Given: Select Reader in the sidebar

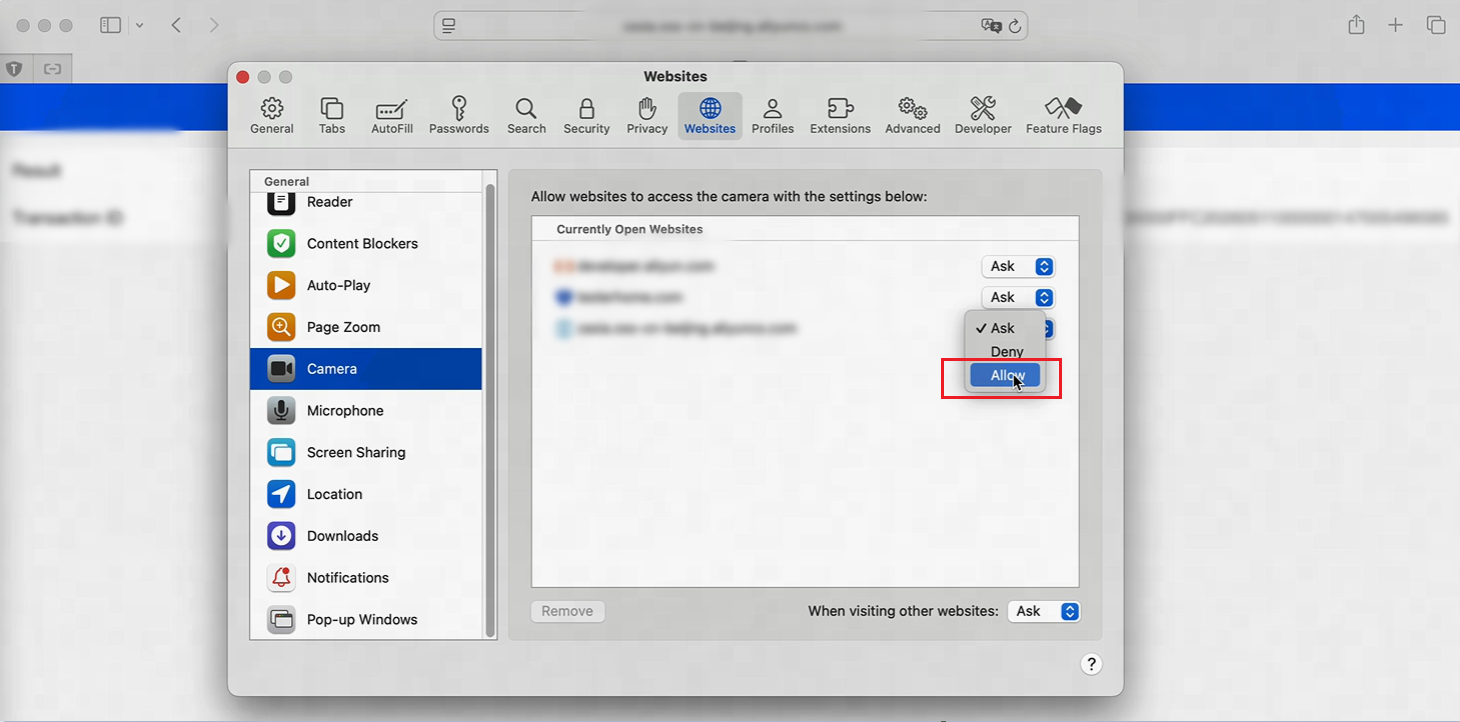Looking at the screenshot, I should click(x=366, y=202).
